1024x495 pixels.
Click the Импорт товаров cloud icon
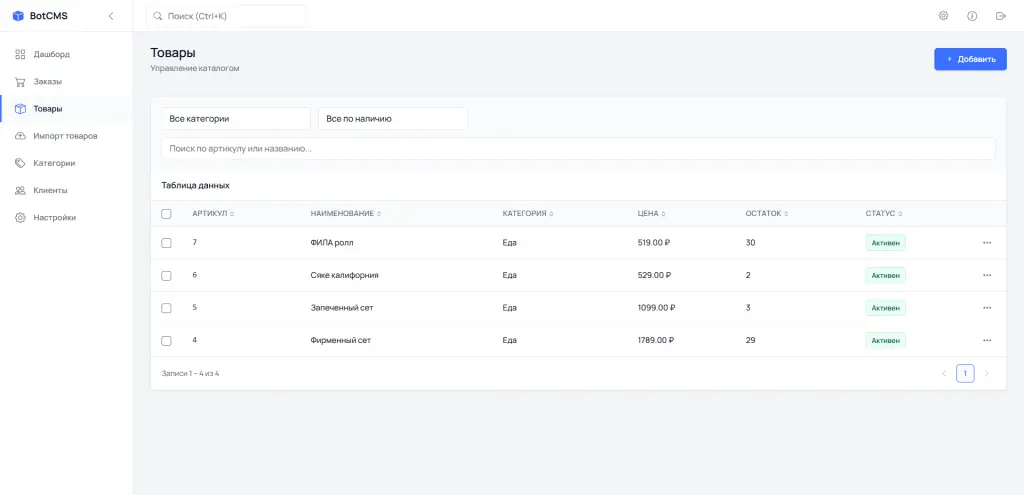[x=20, y=136]
